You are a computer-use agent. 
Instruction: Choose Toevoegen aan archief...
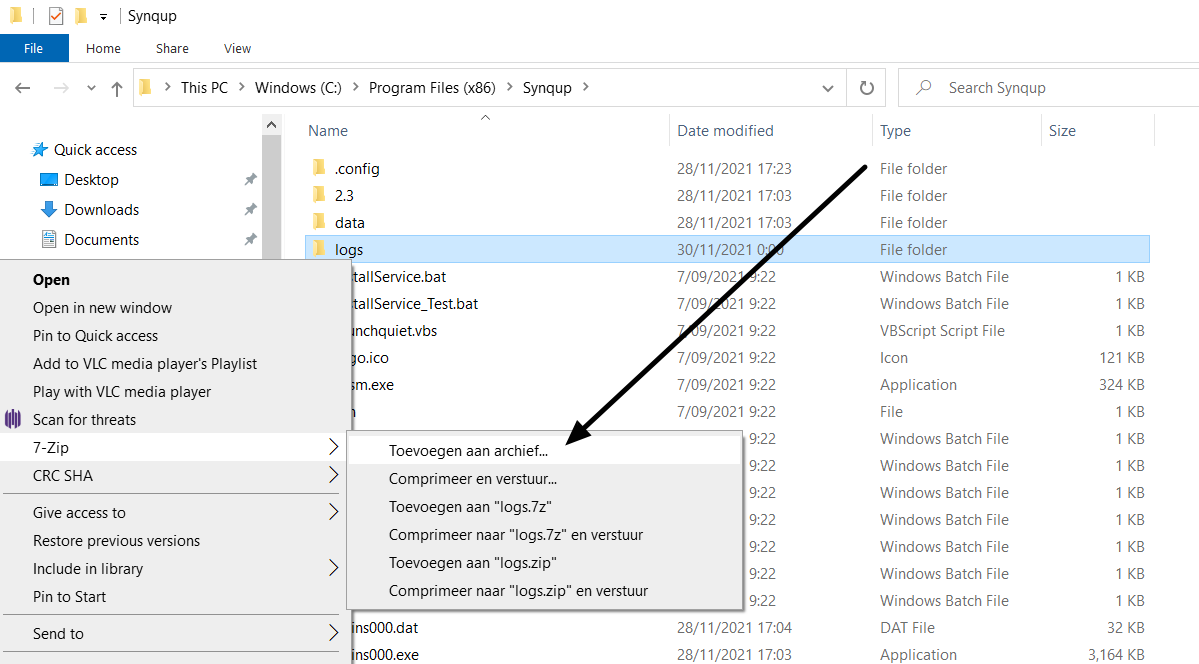click(544, 451)
